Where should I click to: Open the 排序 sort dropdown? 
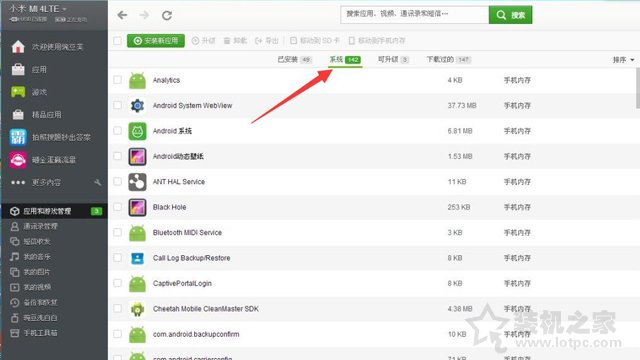coord(623,60)
